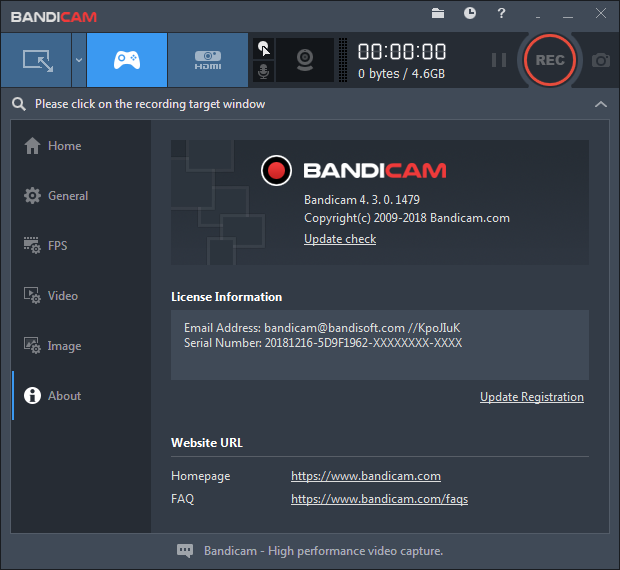
Task: Open scheduled recording clock icon
Action: pos(470,13)
